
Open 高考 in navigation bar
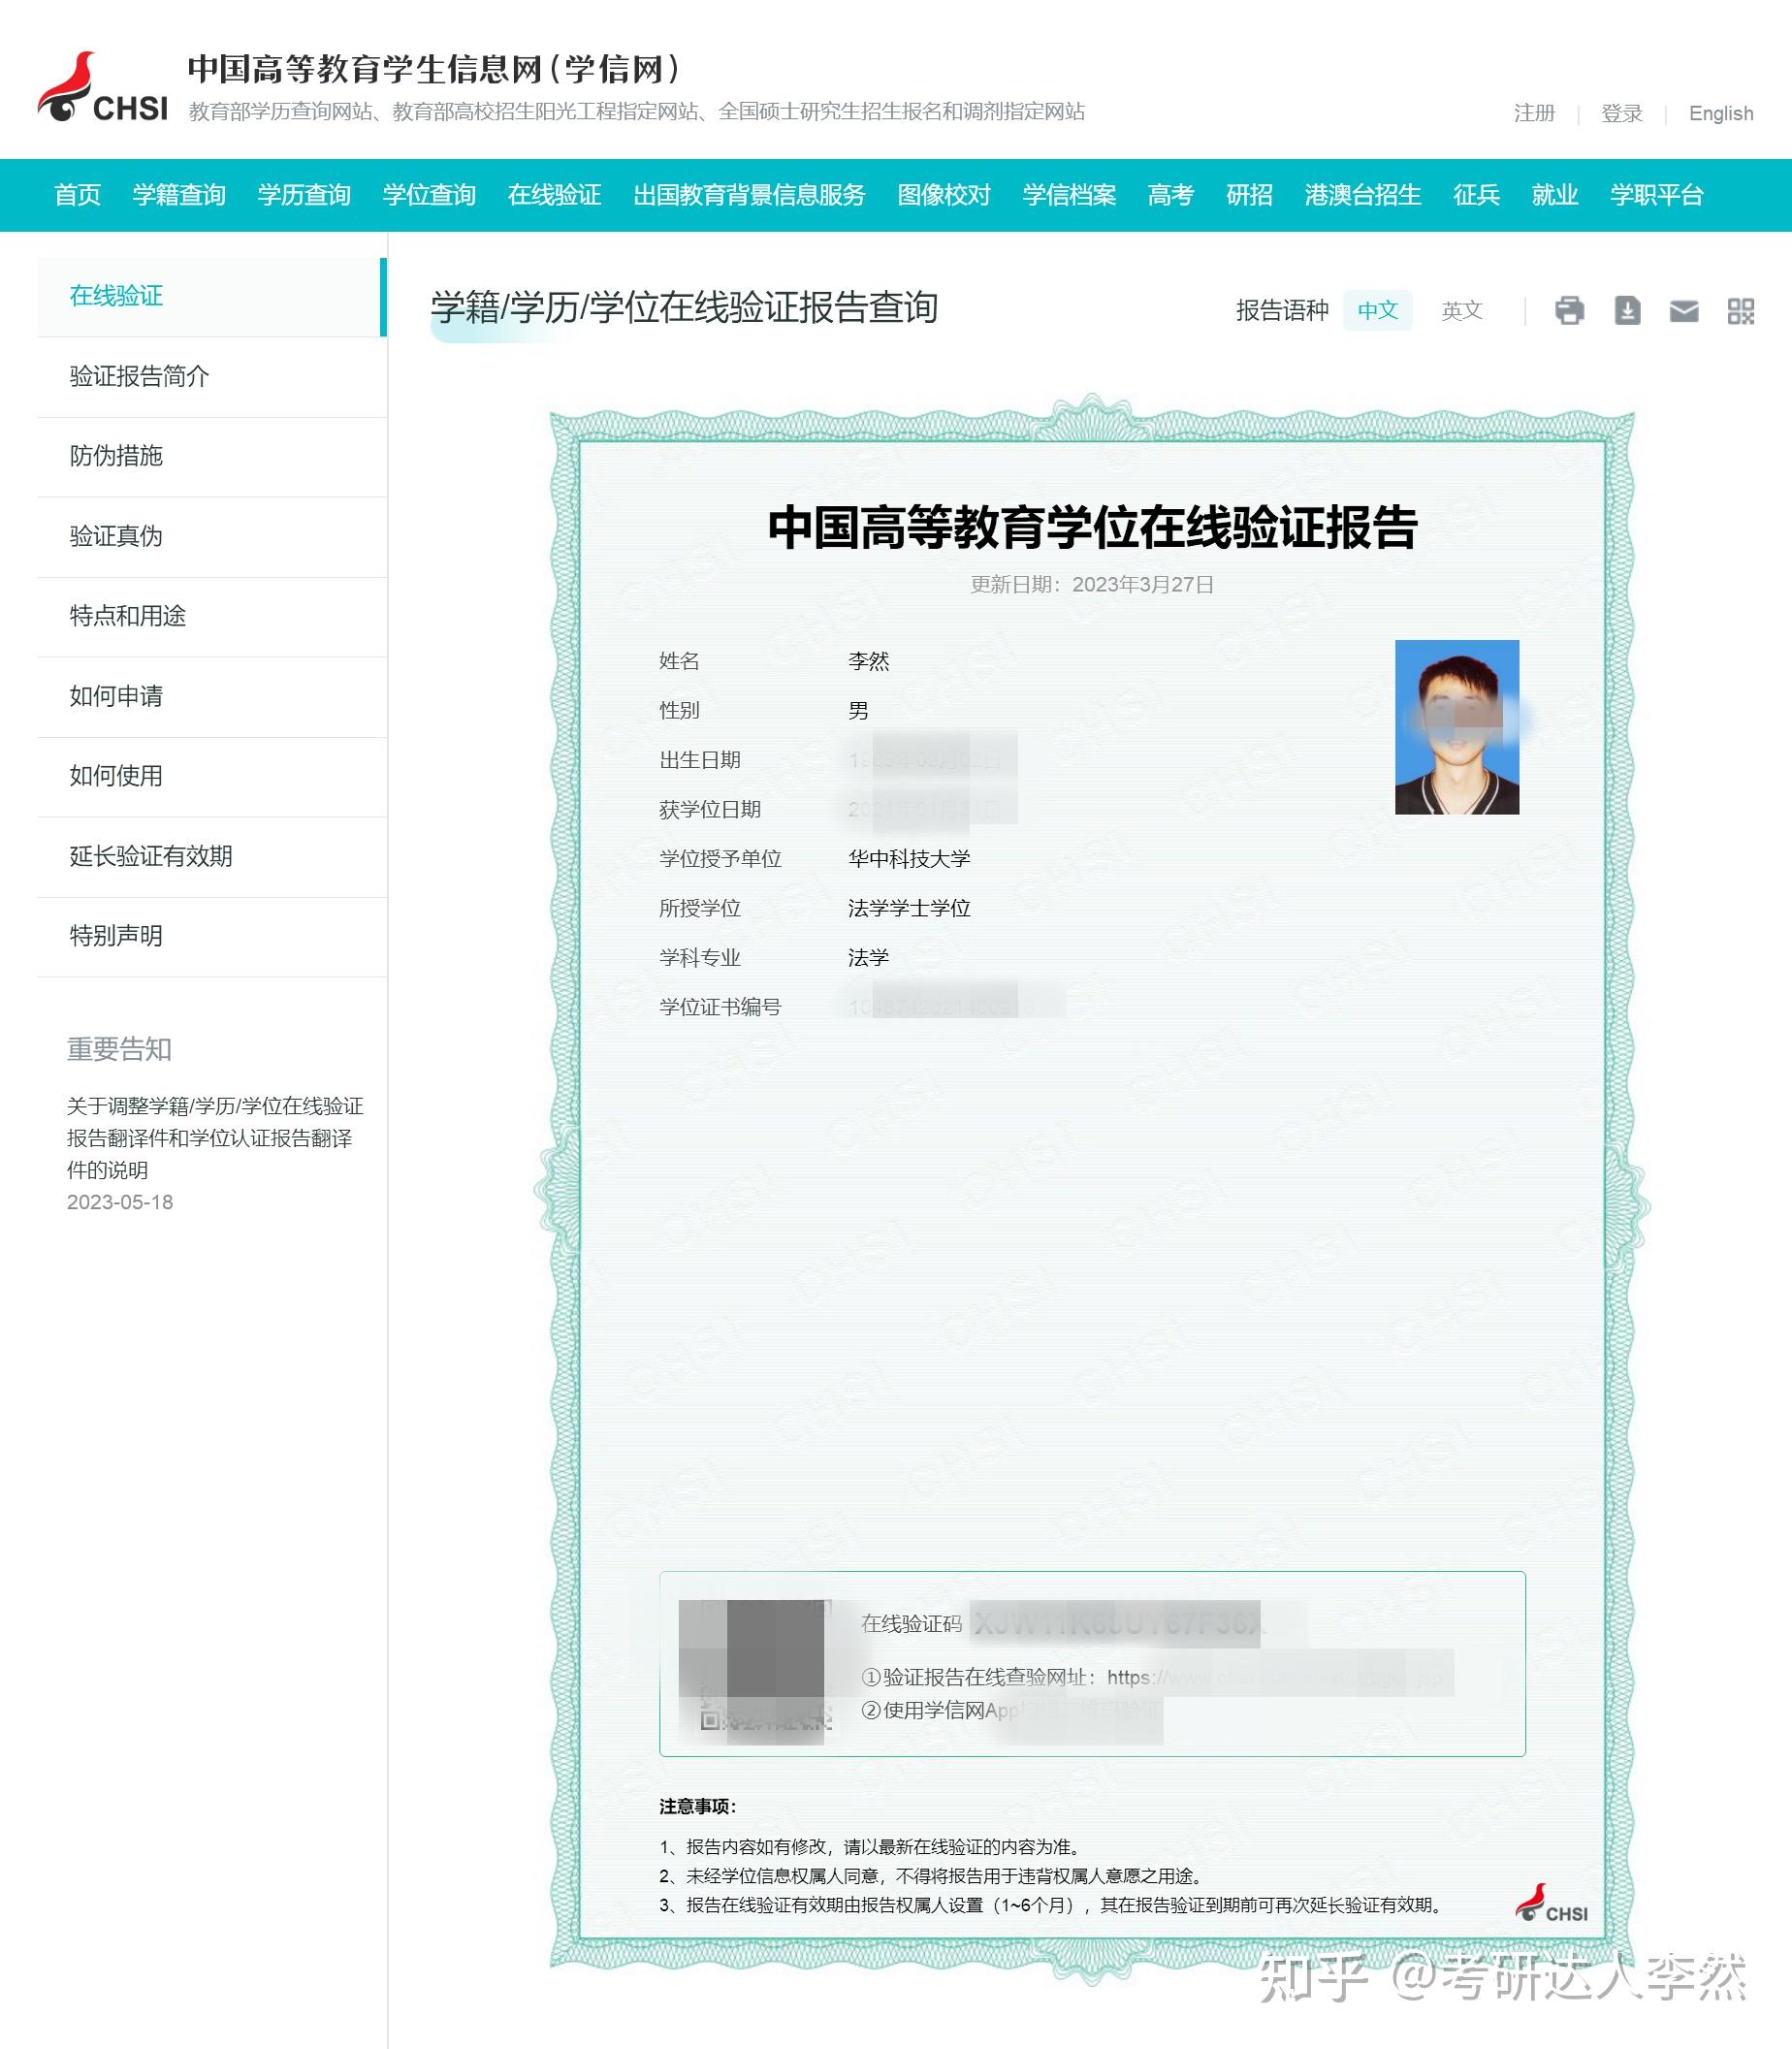(1170, 195)
